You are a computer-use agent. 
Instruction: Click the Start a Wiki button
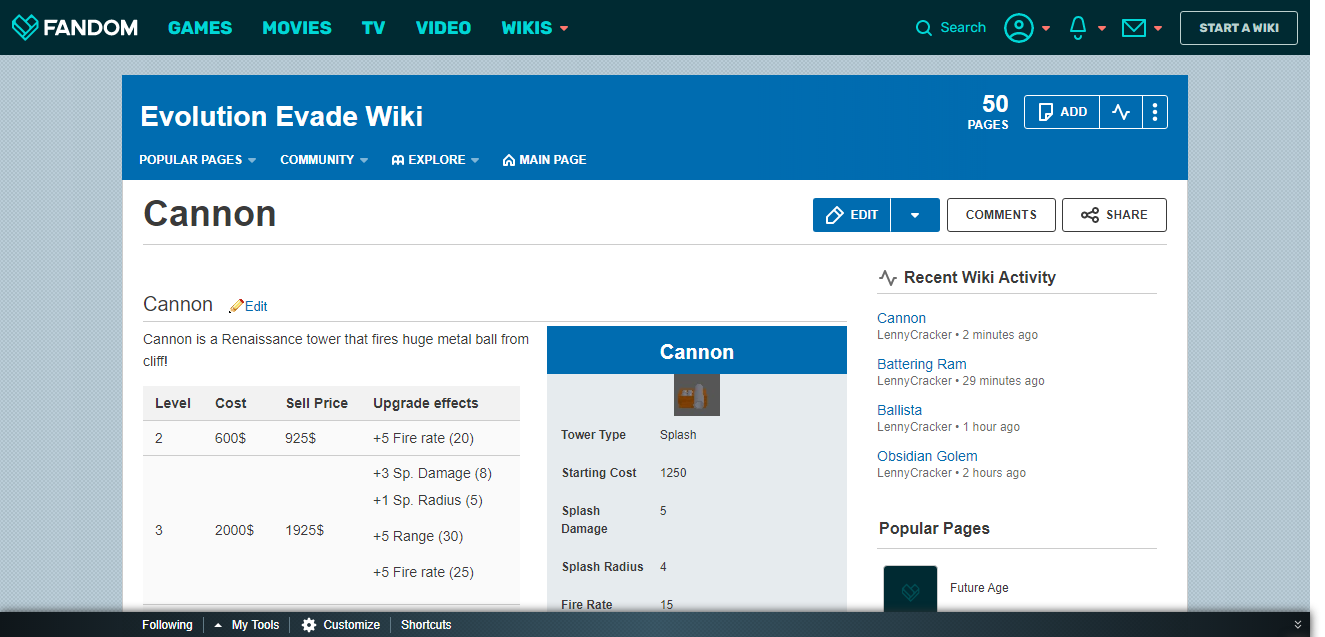1239,28
